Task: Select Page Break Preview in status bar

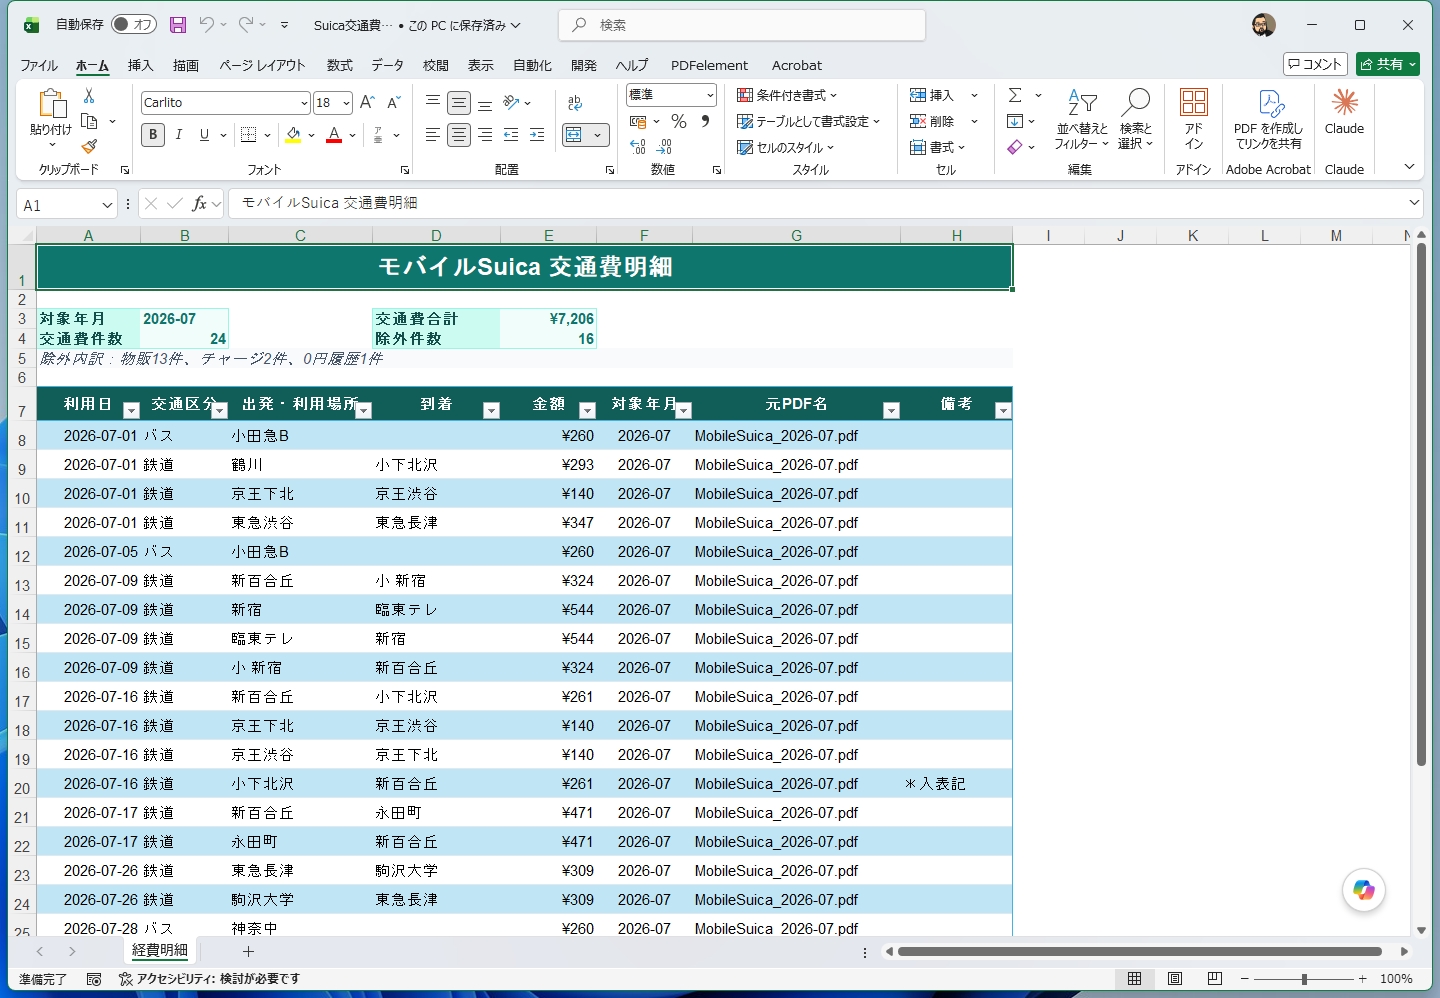Action: click(1215, 979)
